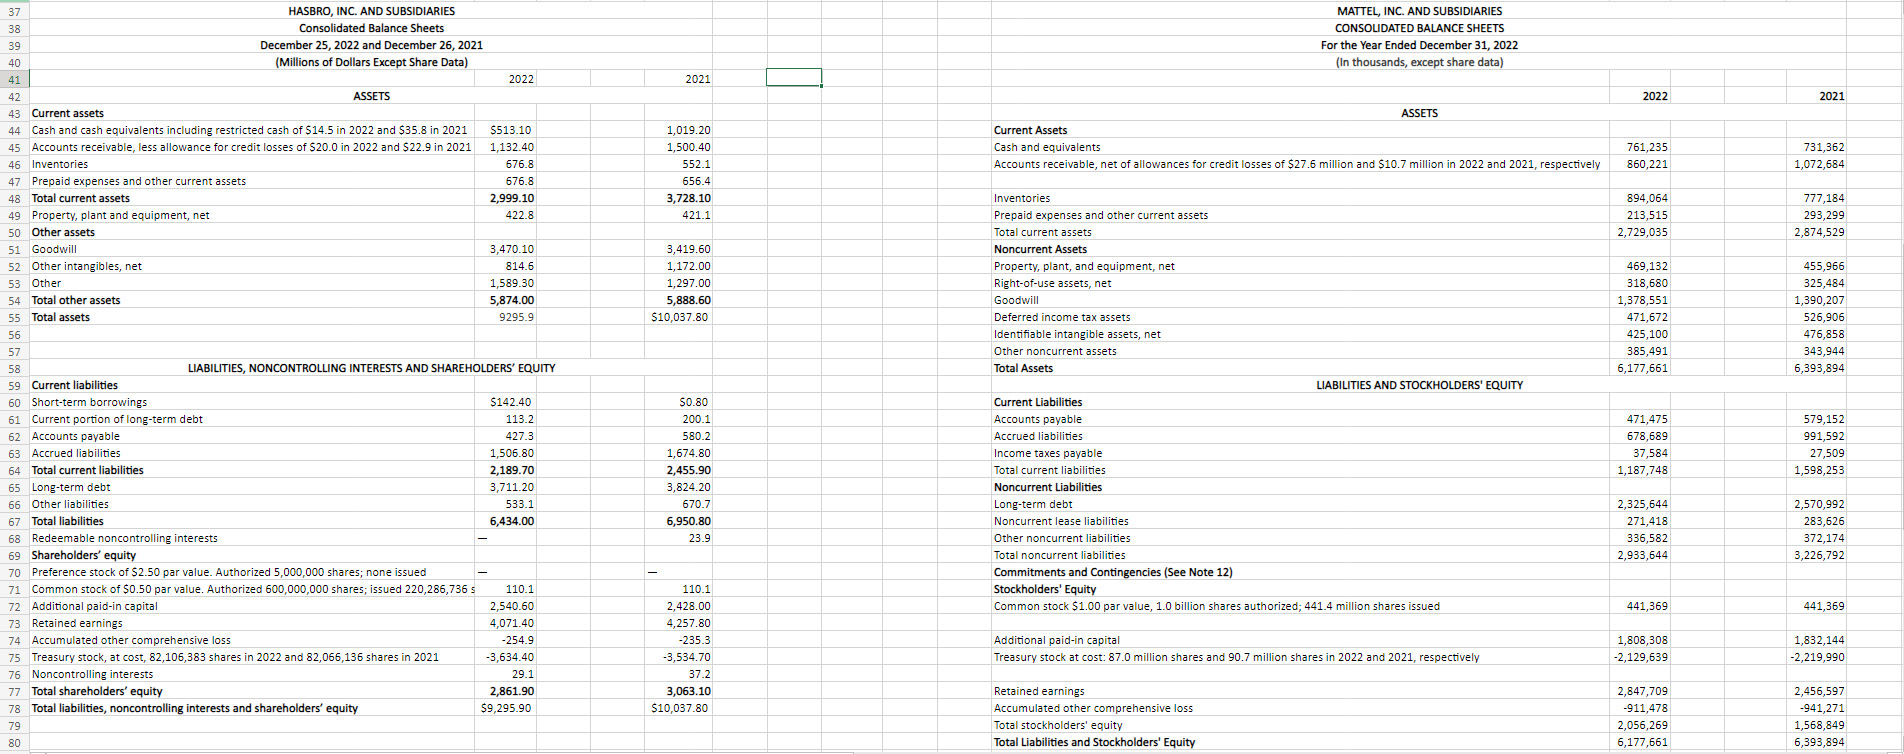The width and height of the screenshot is (1904, 754).
Task: Select Mattel accounts receivable 860,221
Action: click(1647, 164)
